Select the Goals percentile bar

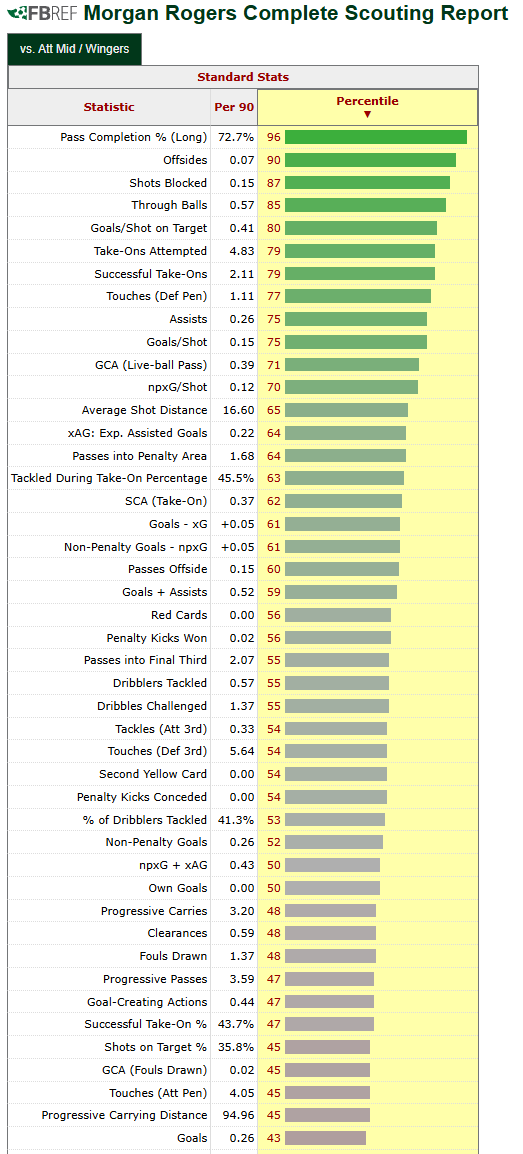(325, 1138)
